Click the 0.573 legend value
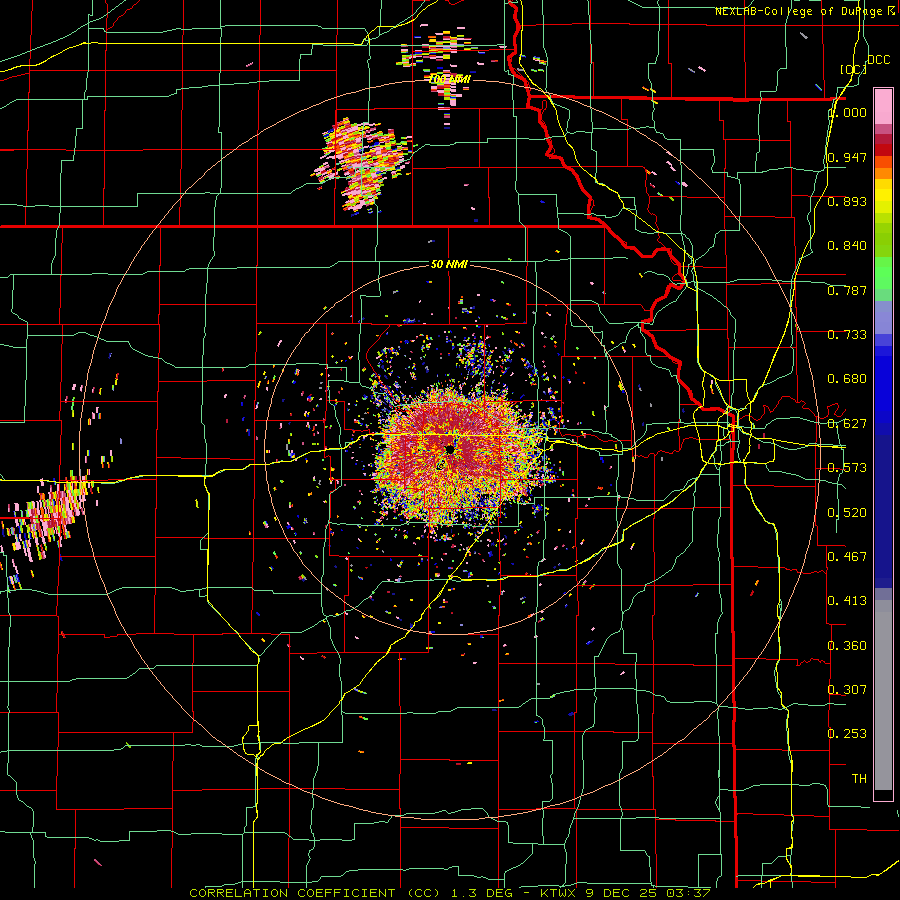Screen dimensions: 900x900 847,468
